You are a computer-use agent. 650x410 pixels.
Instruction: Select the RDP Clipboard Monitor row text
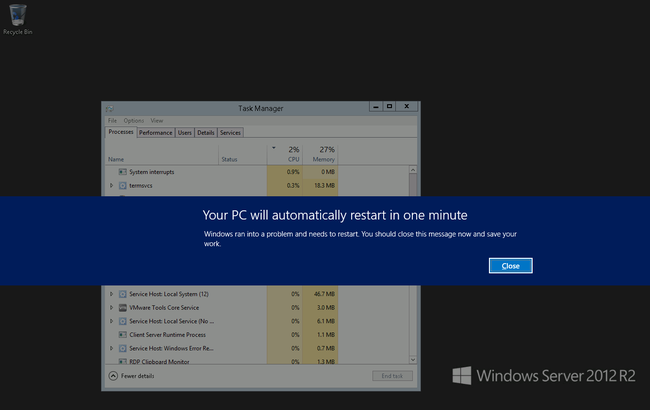tap(159, 361)
